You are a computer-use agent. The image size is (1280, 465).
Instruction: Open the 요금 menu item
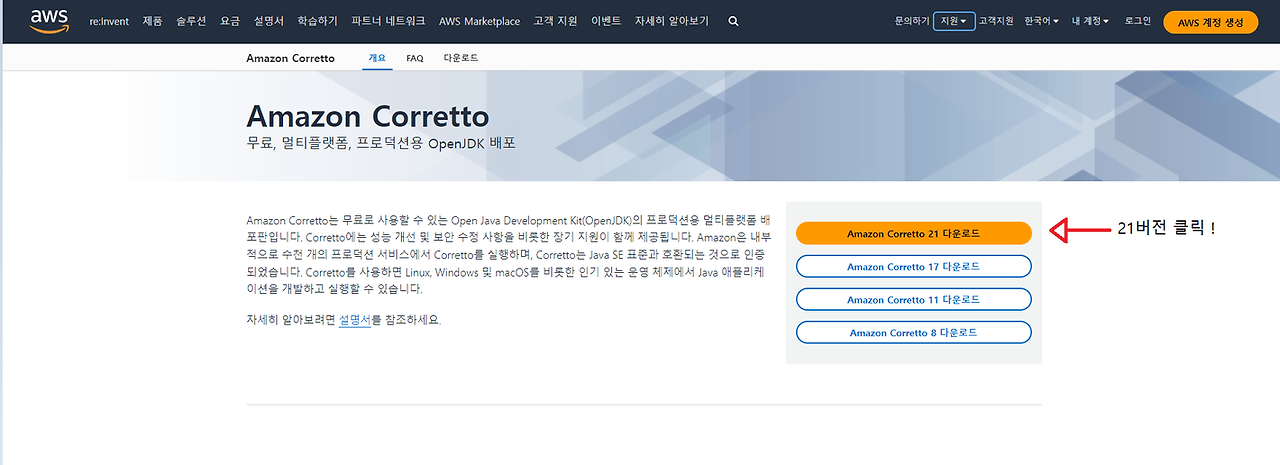point(231,21)
